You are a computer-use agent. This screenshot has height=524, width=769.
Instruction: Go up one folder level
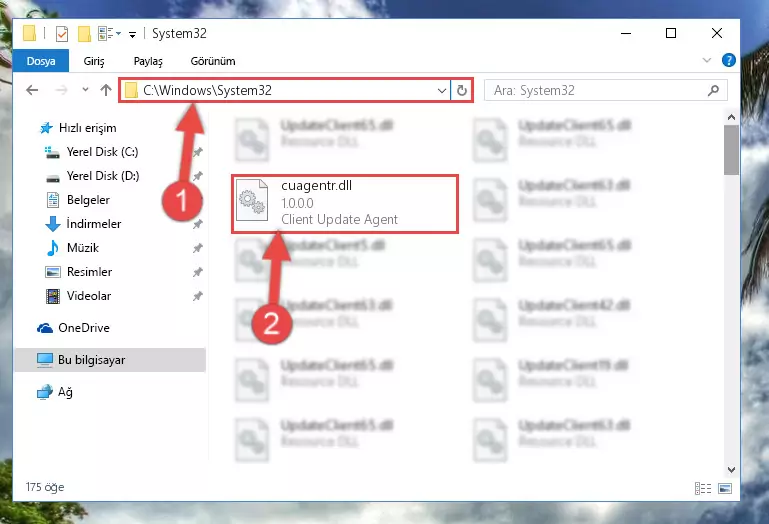tap(105, 90)
